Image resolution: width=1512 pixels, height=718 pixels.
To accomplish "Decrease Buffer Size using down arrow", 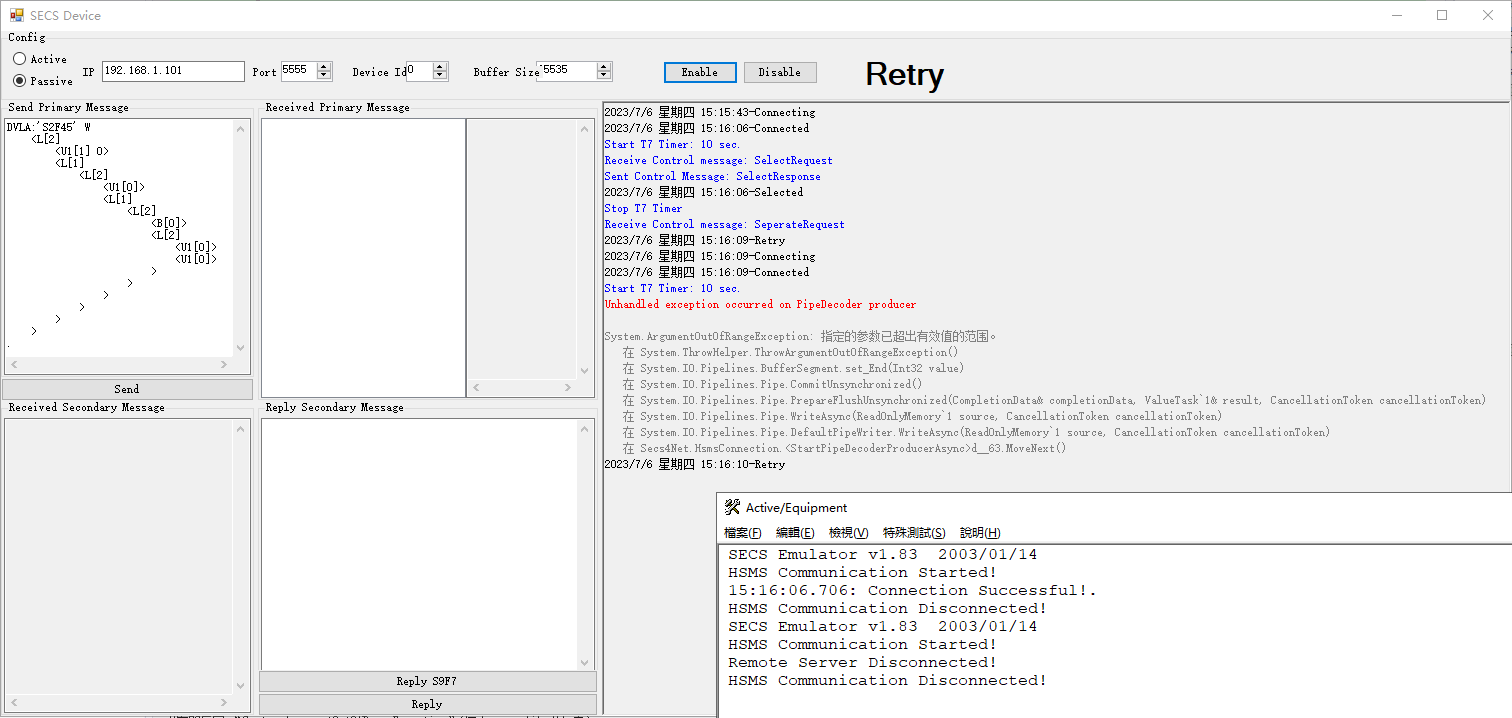I will 603,76.
